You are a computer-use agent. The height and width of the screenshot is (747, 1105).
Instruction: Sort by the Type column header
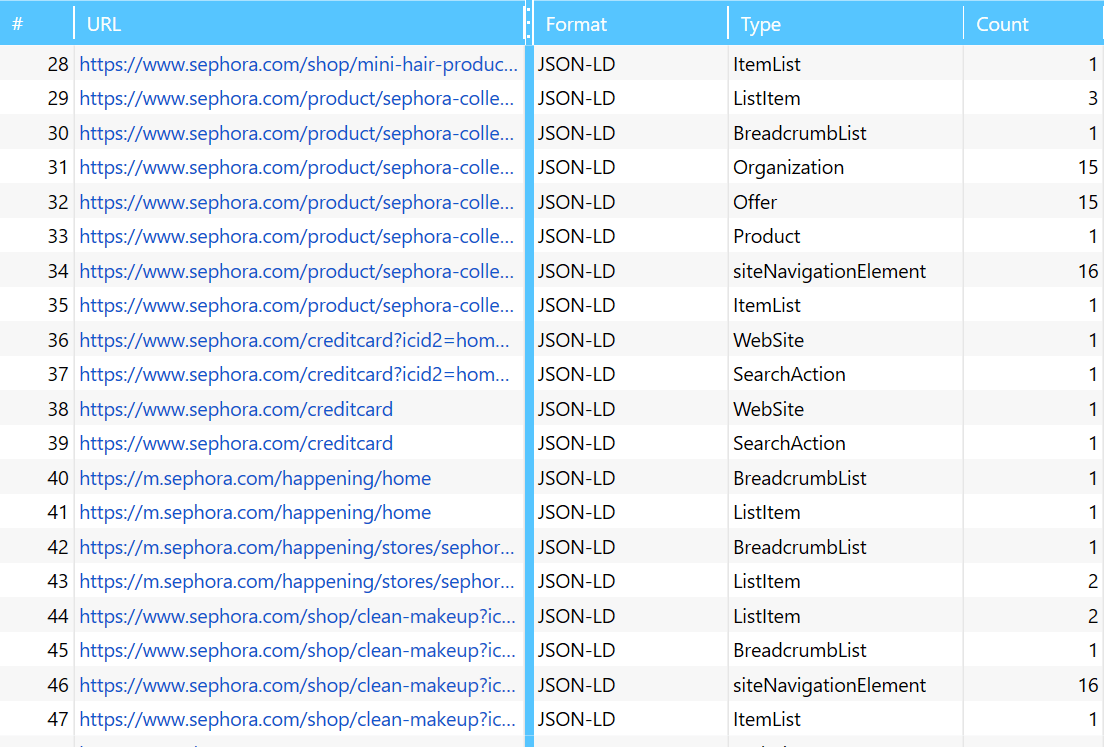846,23
